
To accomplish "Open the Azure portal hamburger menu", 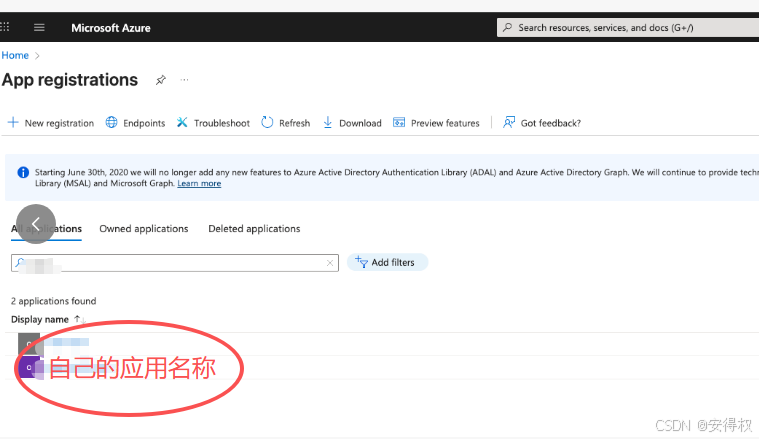I will pos(39,28).
